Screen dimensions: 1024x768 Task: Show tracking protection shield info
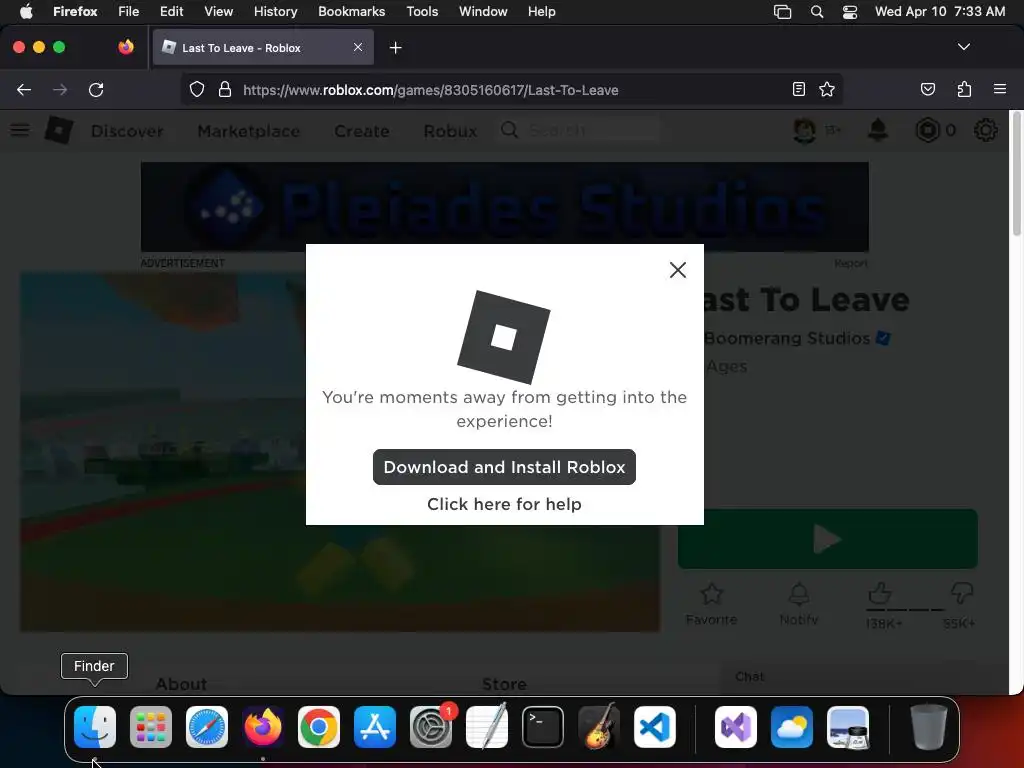(197, 89)
